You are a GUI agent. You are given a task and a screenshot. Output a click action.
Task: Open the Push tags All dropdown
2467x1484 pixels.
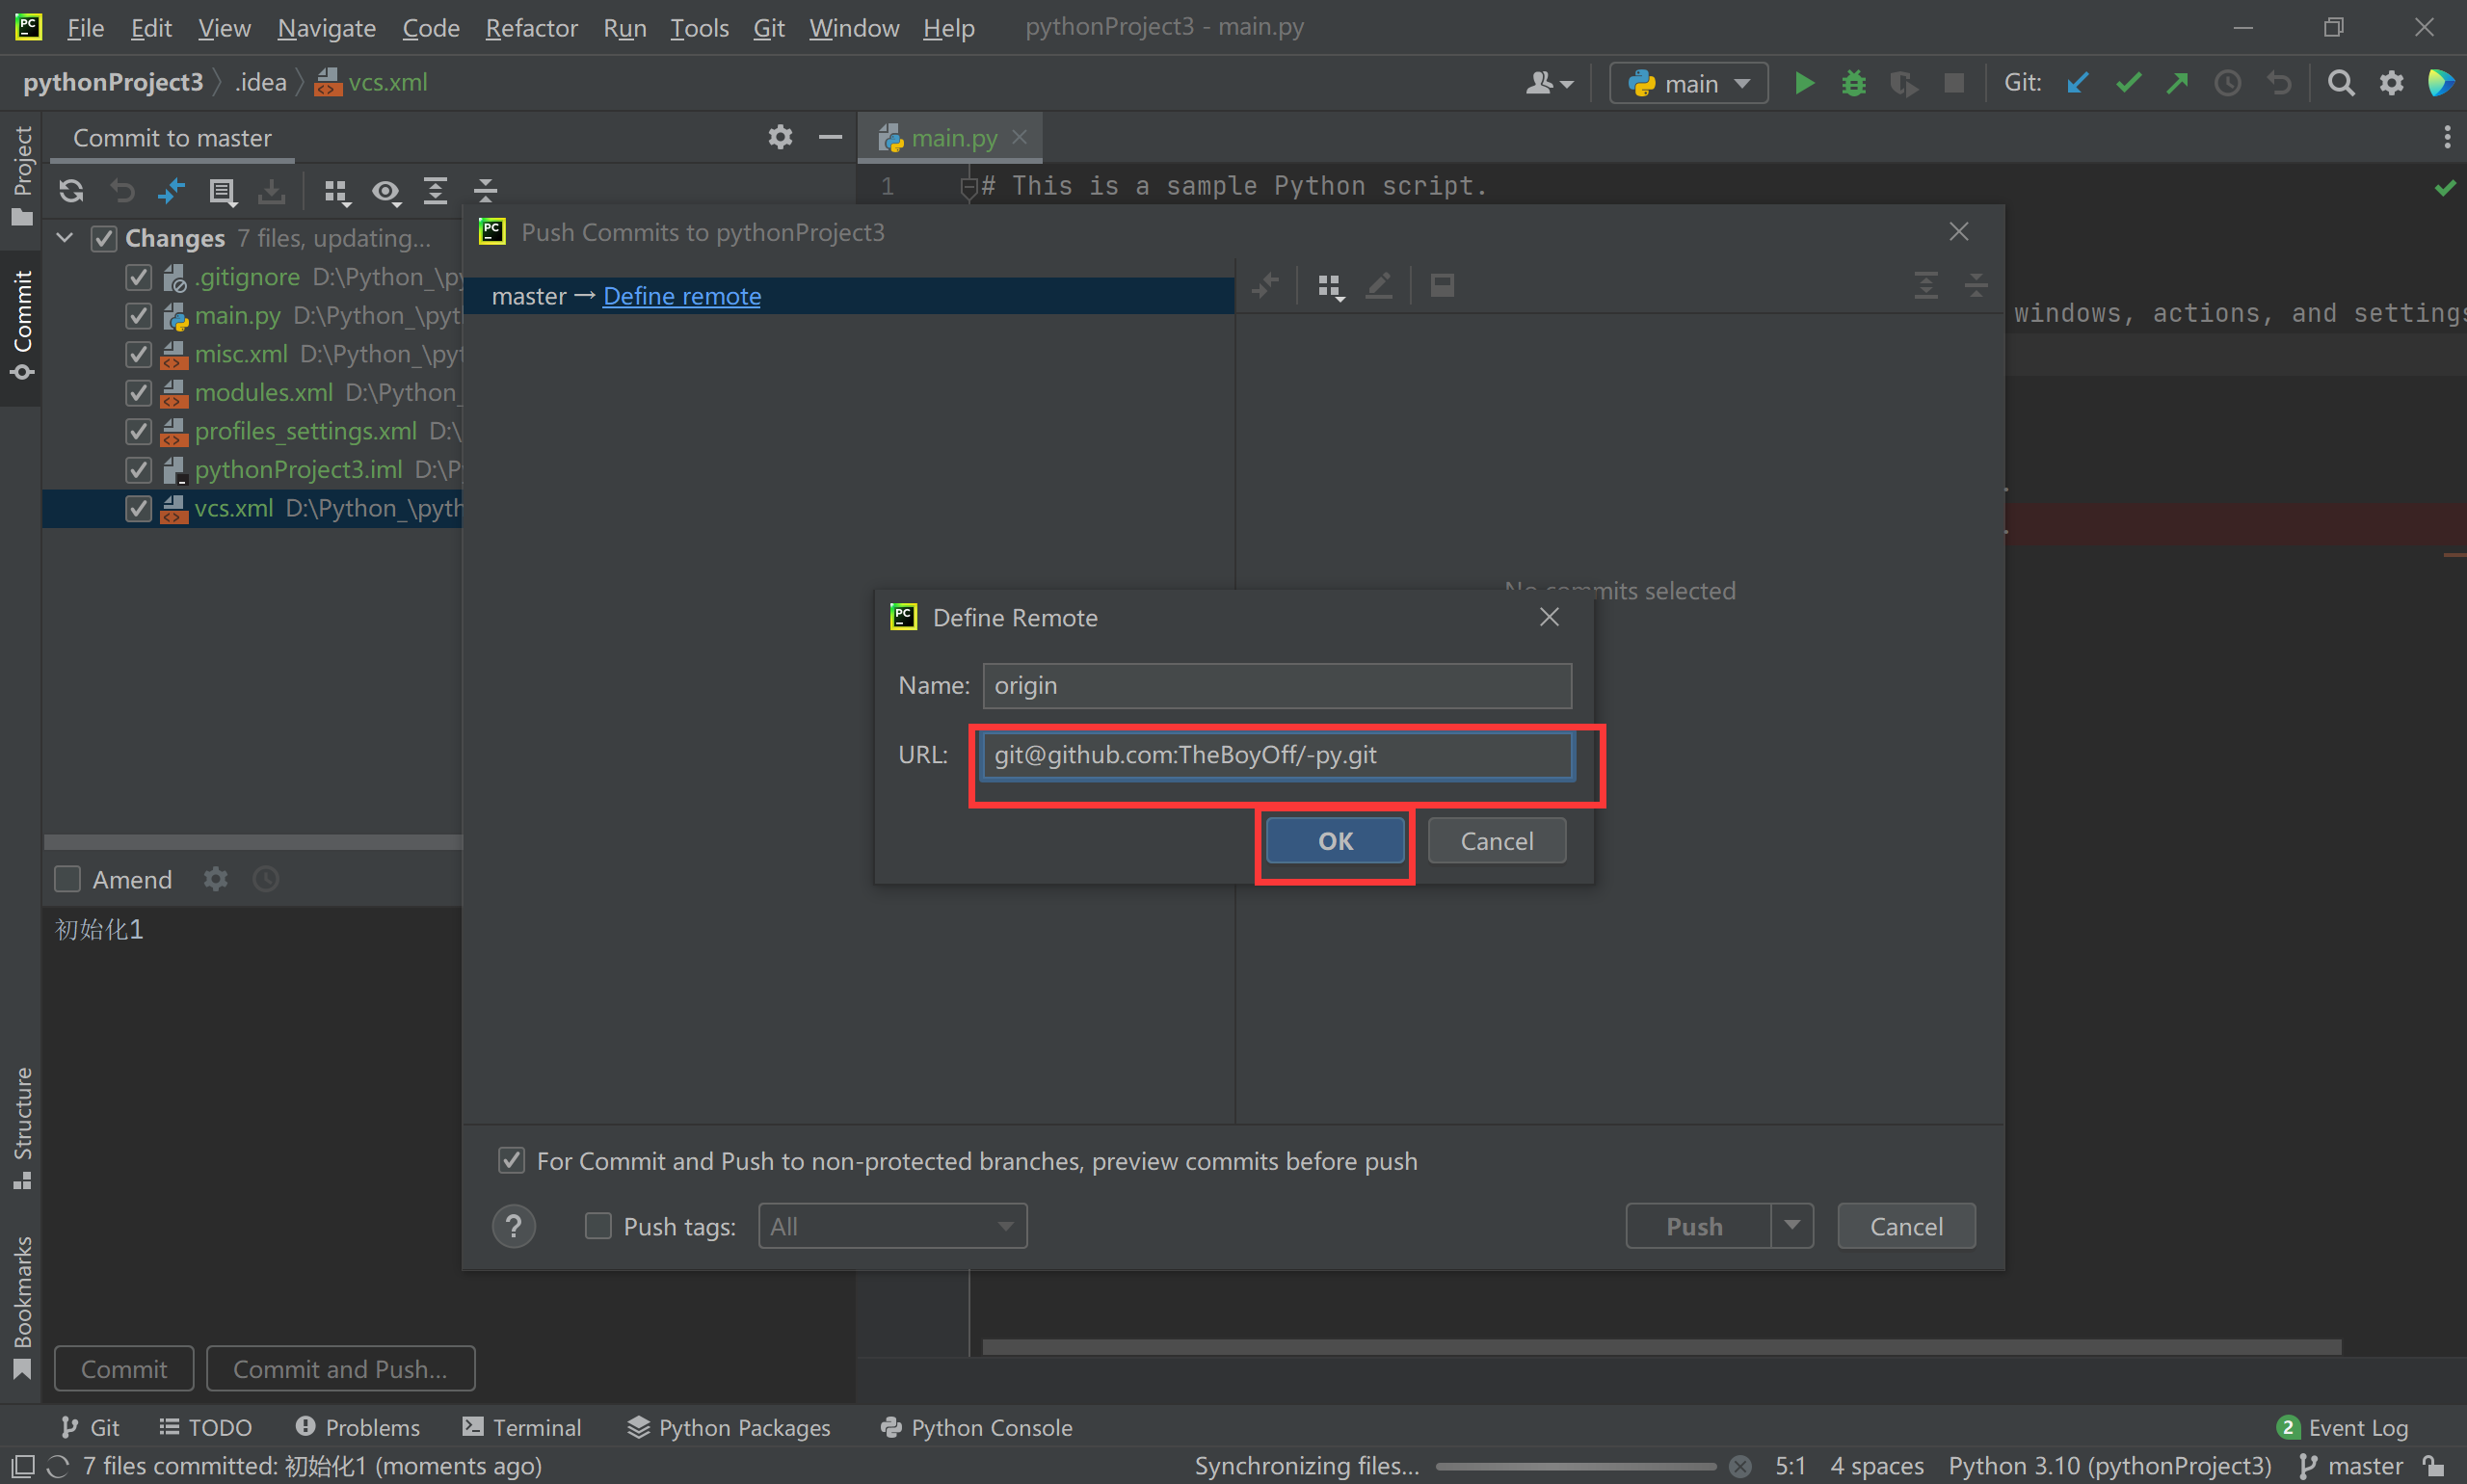892,1226
